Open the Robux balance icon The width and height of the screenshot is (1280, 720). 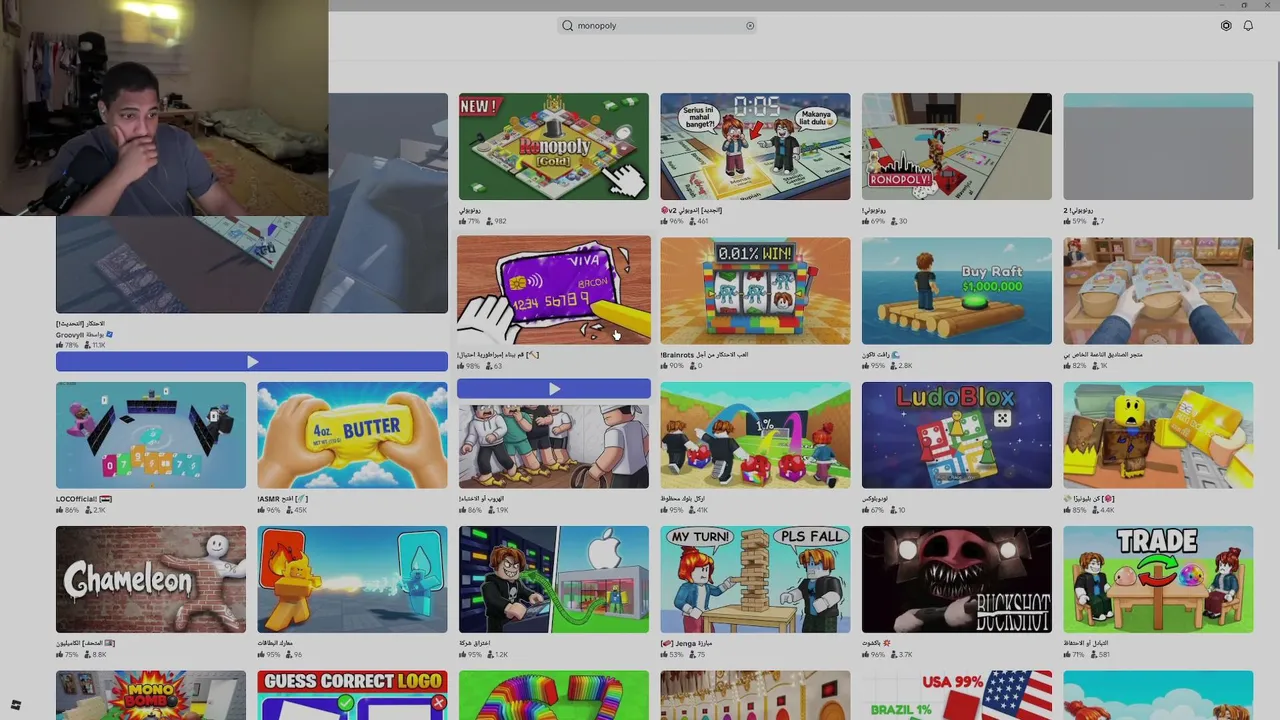click(x=1226, y=26)
